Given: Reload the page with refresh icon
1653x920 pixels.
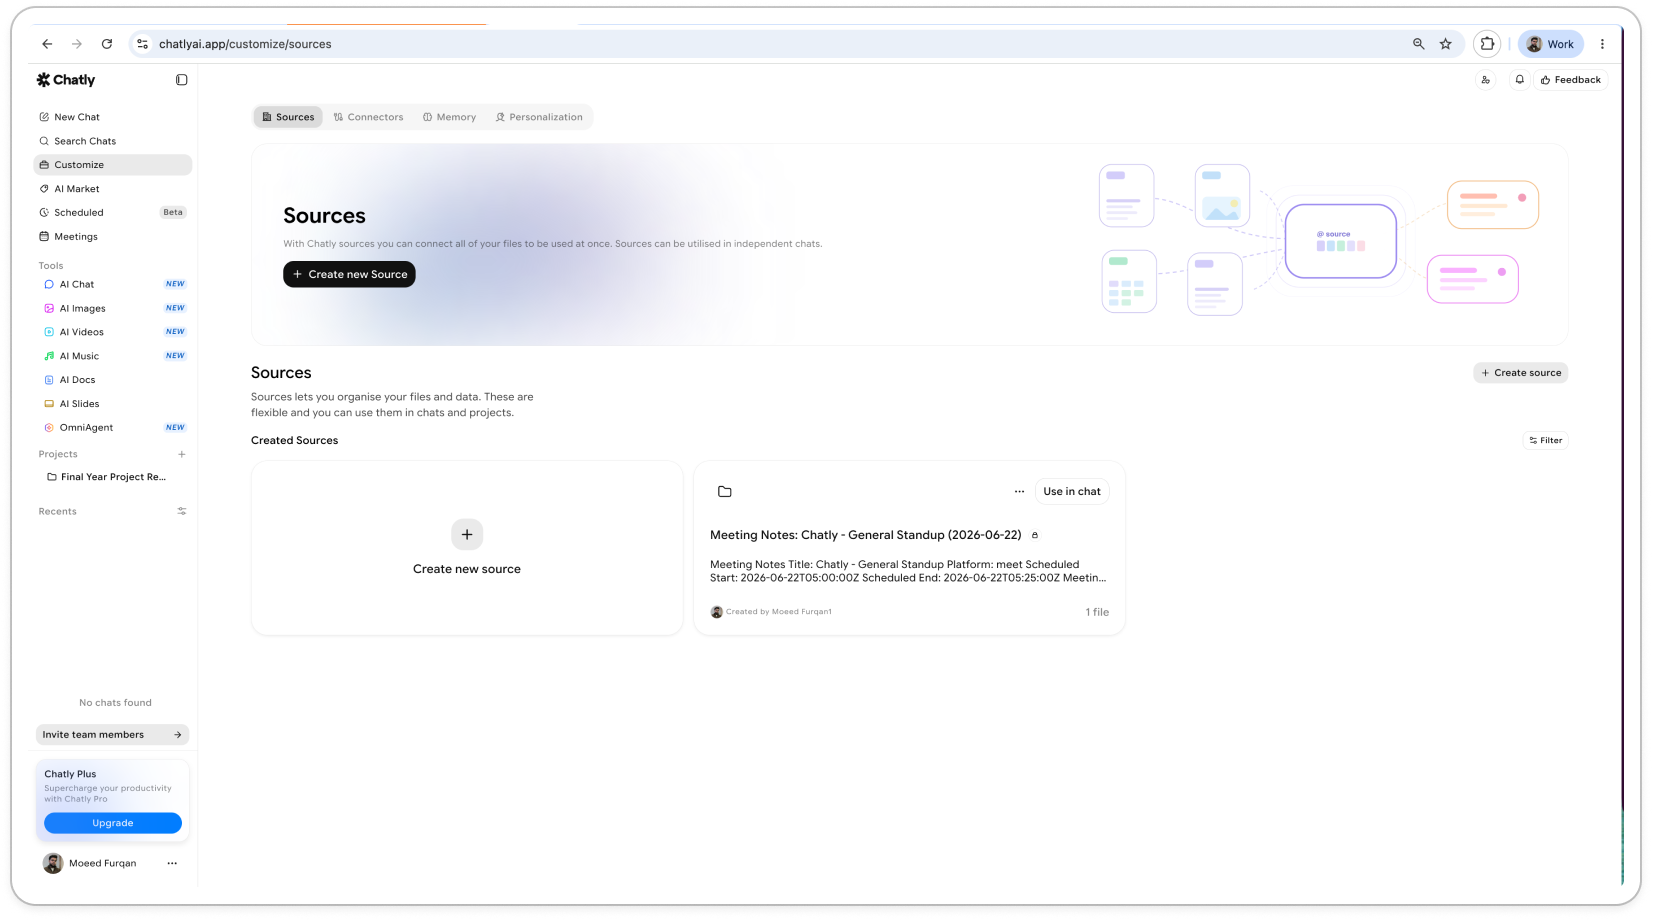Looking at the screenshot, I should [x=107, y=44].
